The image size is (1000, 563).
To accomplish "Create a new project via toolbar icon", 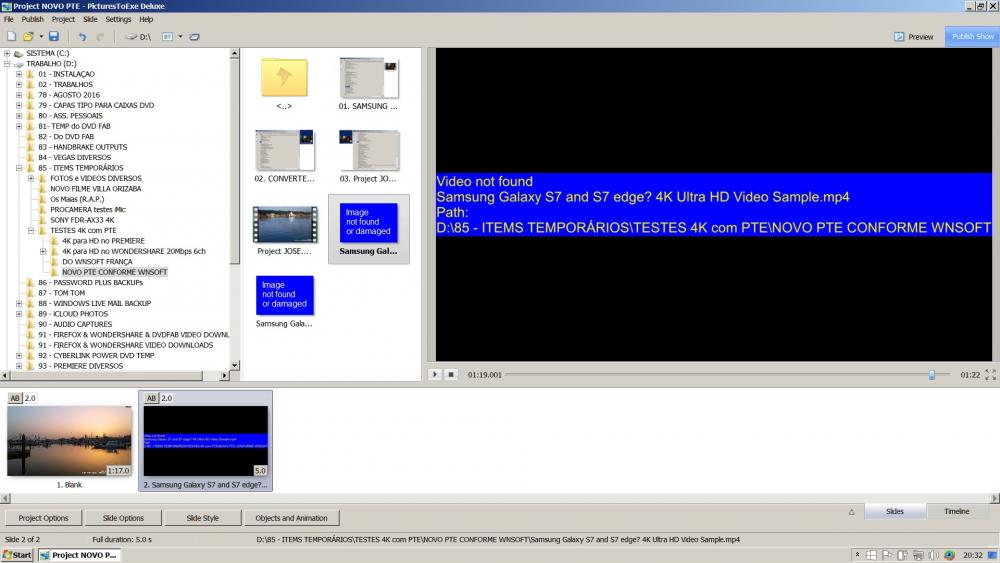I will coord(11,37).
